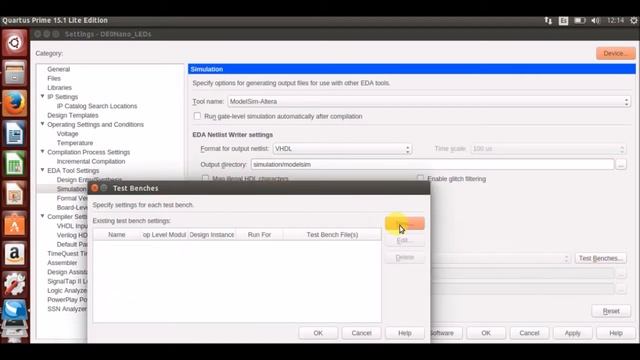Viewport: 640px width, 360px height.
Task: Select Temperature category
Action: (x=75, y=143)
